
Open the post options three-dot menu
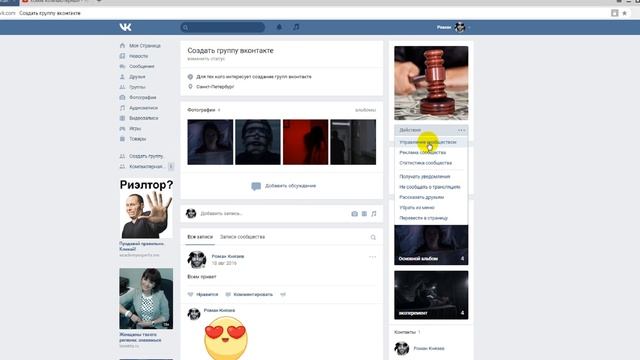[372, 257]
